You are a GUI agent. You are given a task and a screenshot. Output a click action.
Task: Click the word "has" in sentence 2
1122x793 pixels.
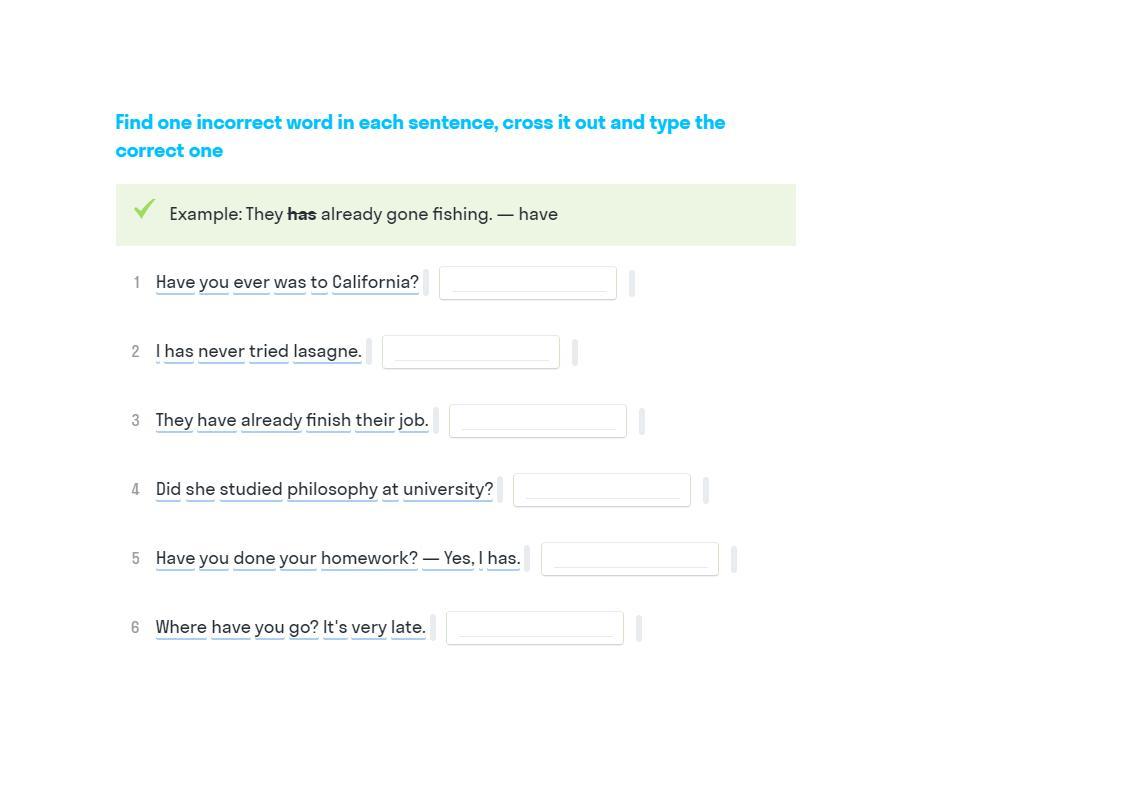pyautogui.click(x=179, y=351)
